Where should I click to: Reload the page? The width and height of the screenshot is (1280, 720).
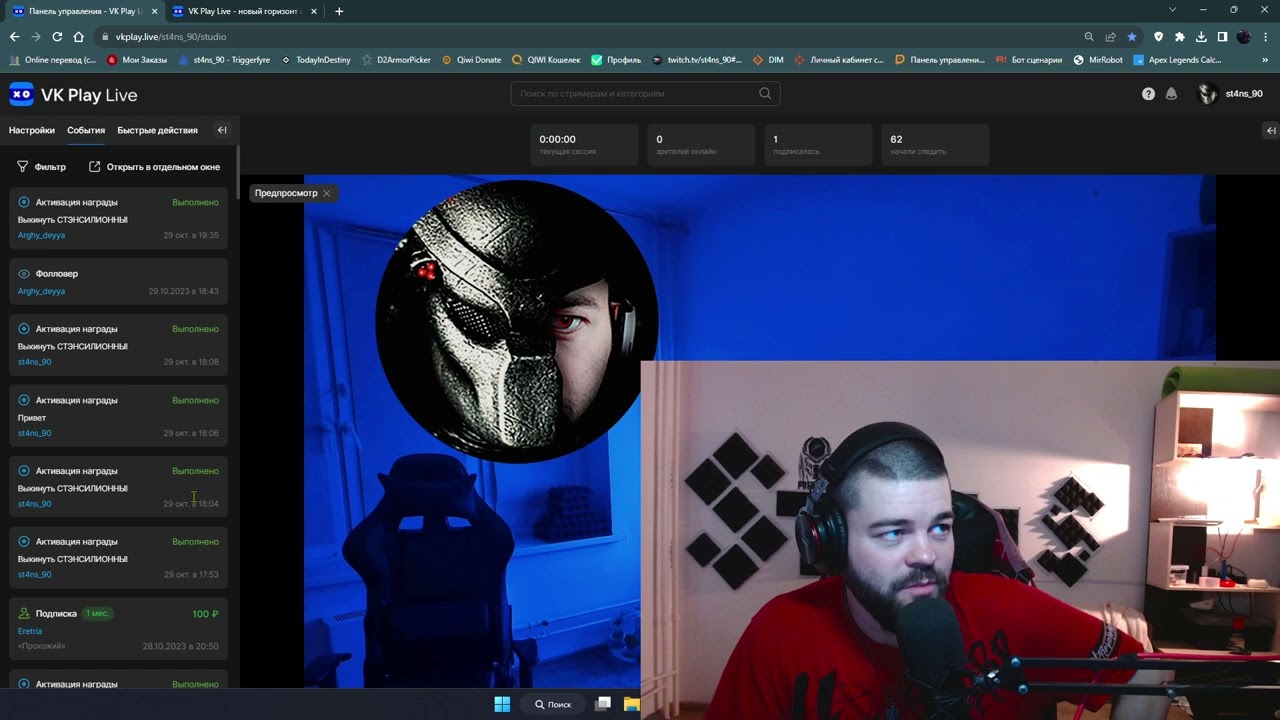pyautogui.click(x=57, y=37)
